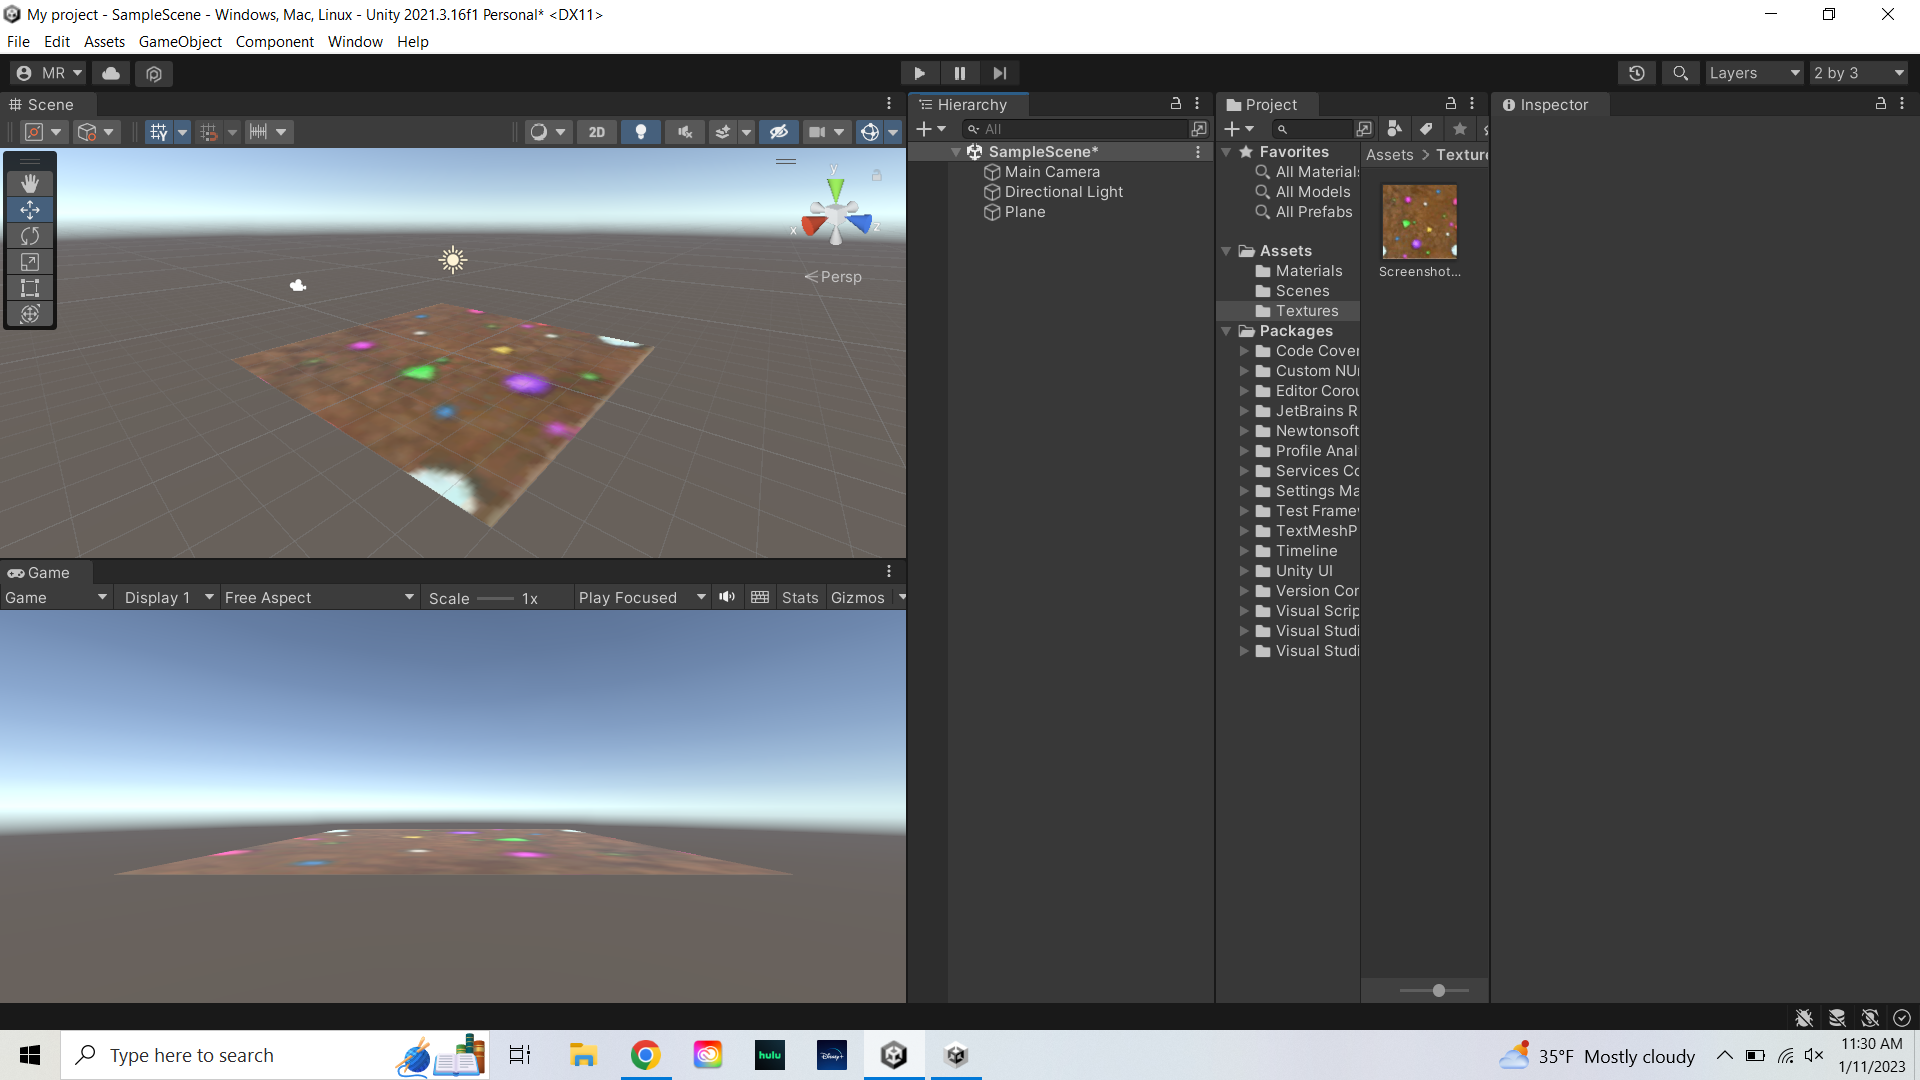
Task: Select the Scale tool
Action: coord(30,262)
